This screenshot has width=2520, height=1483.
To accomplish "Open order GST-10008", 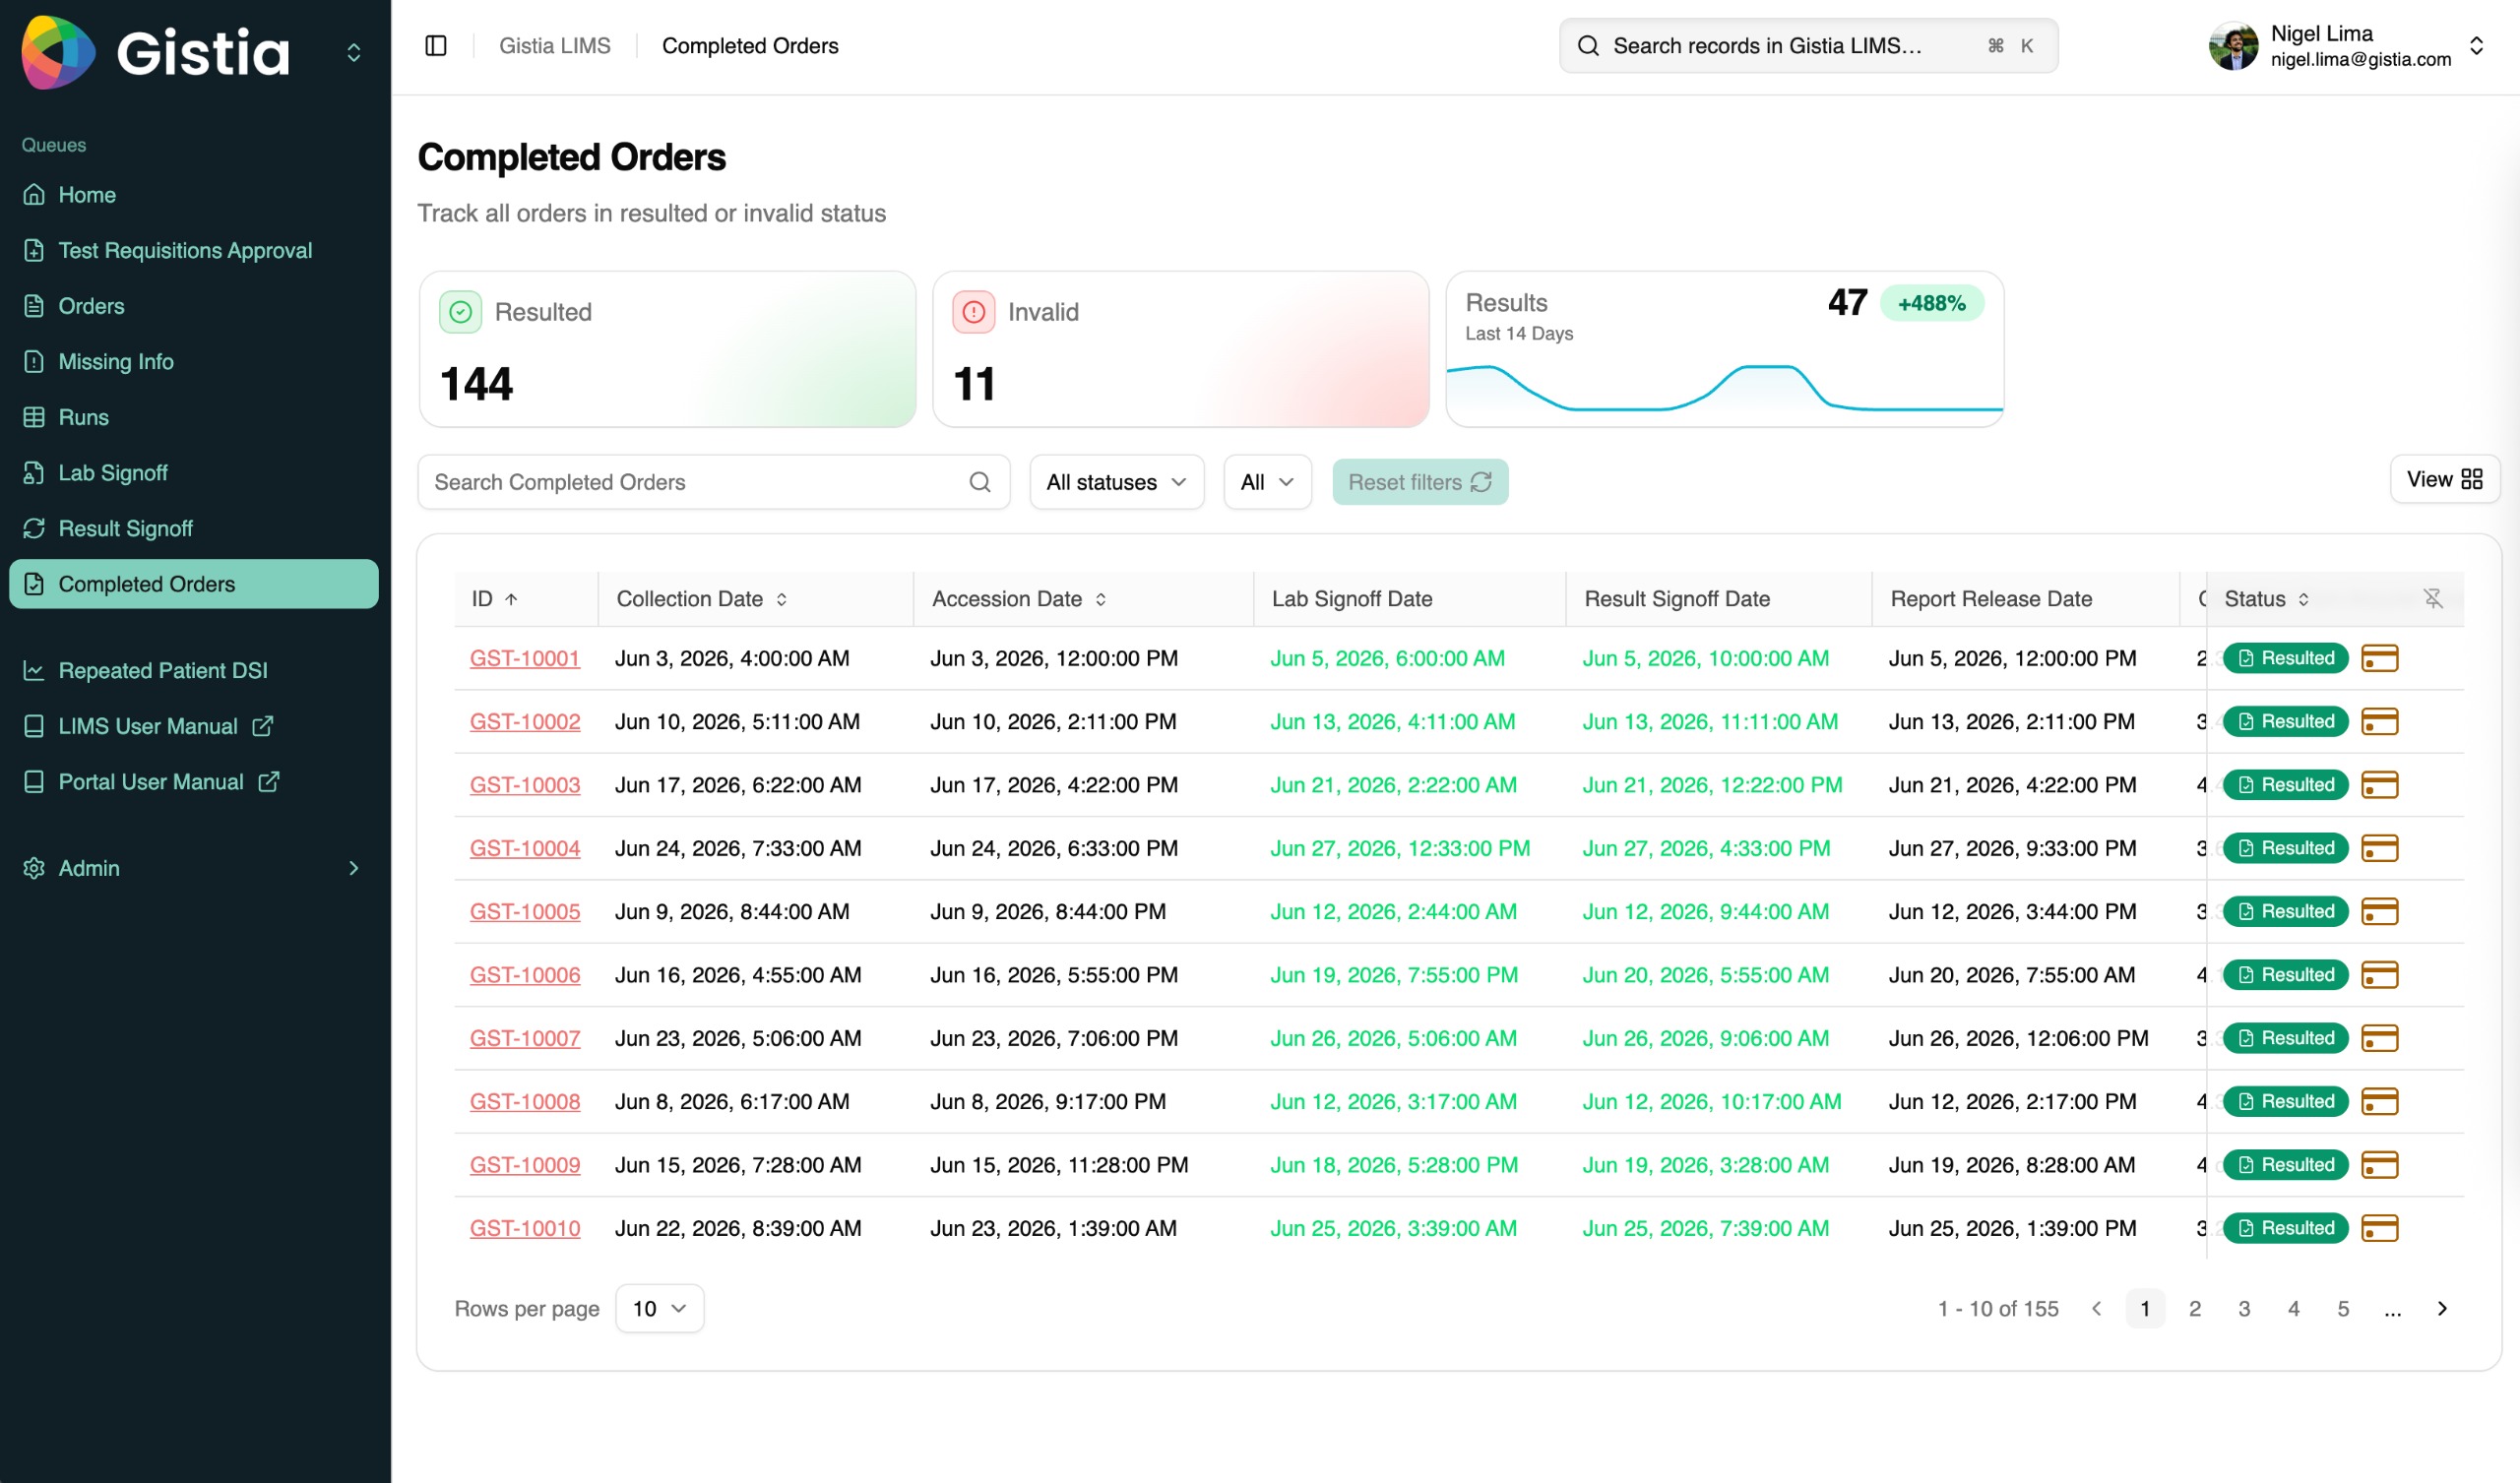I will tap(525, 1101).
